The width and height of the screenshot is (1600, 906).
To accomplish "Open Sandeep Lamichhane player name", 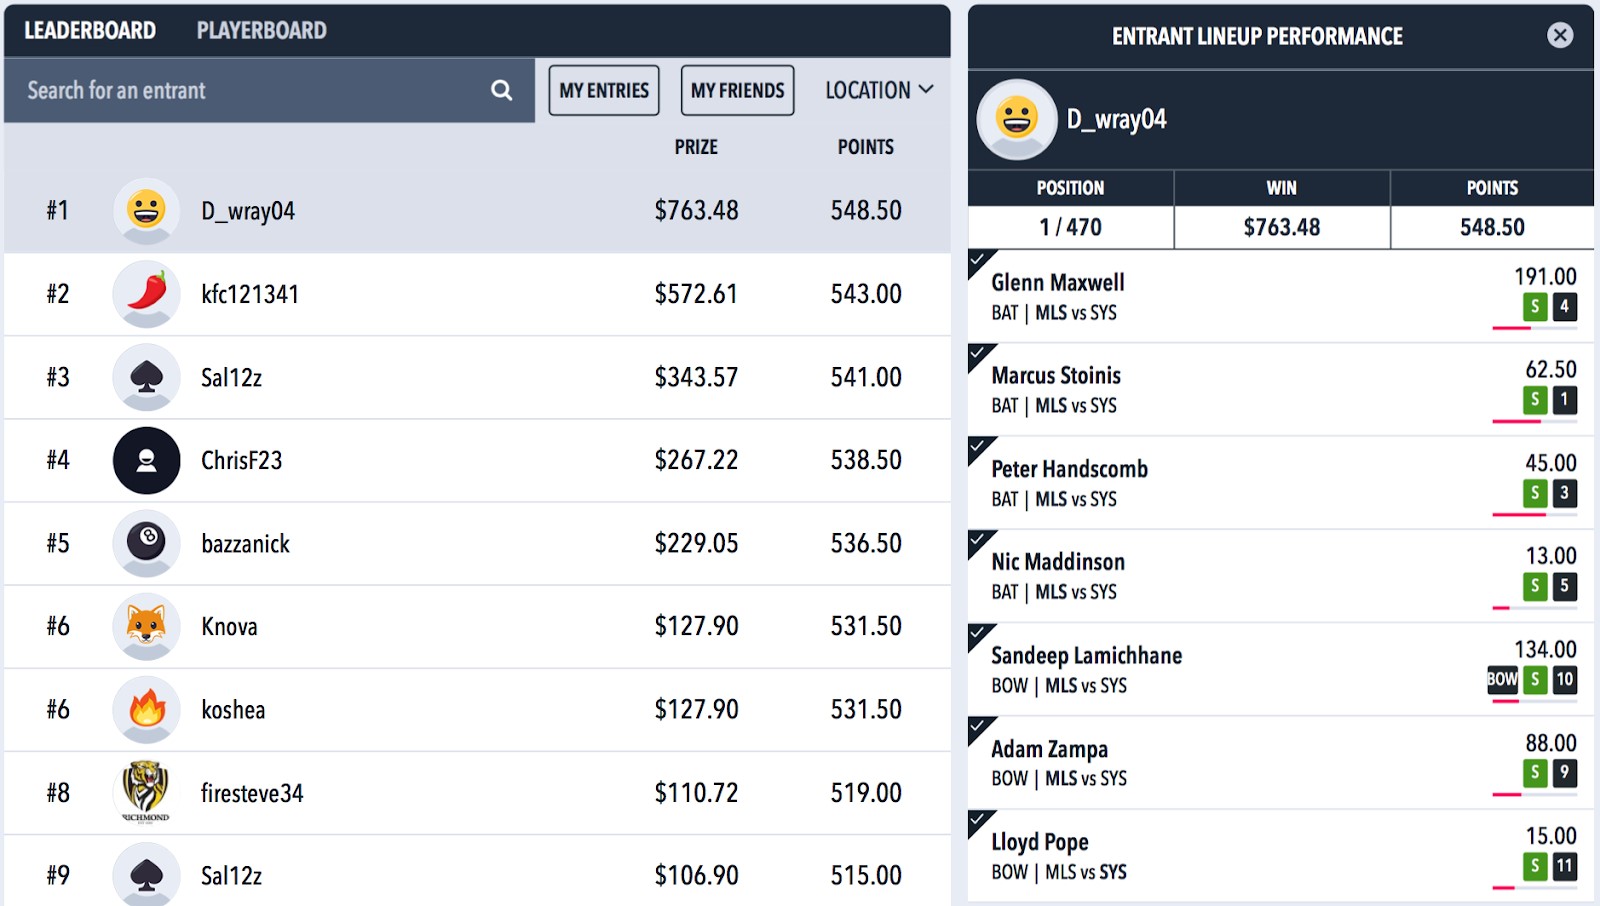I will coord(1087,656).
